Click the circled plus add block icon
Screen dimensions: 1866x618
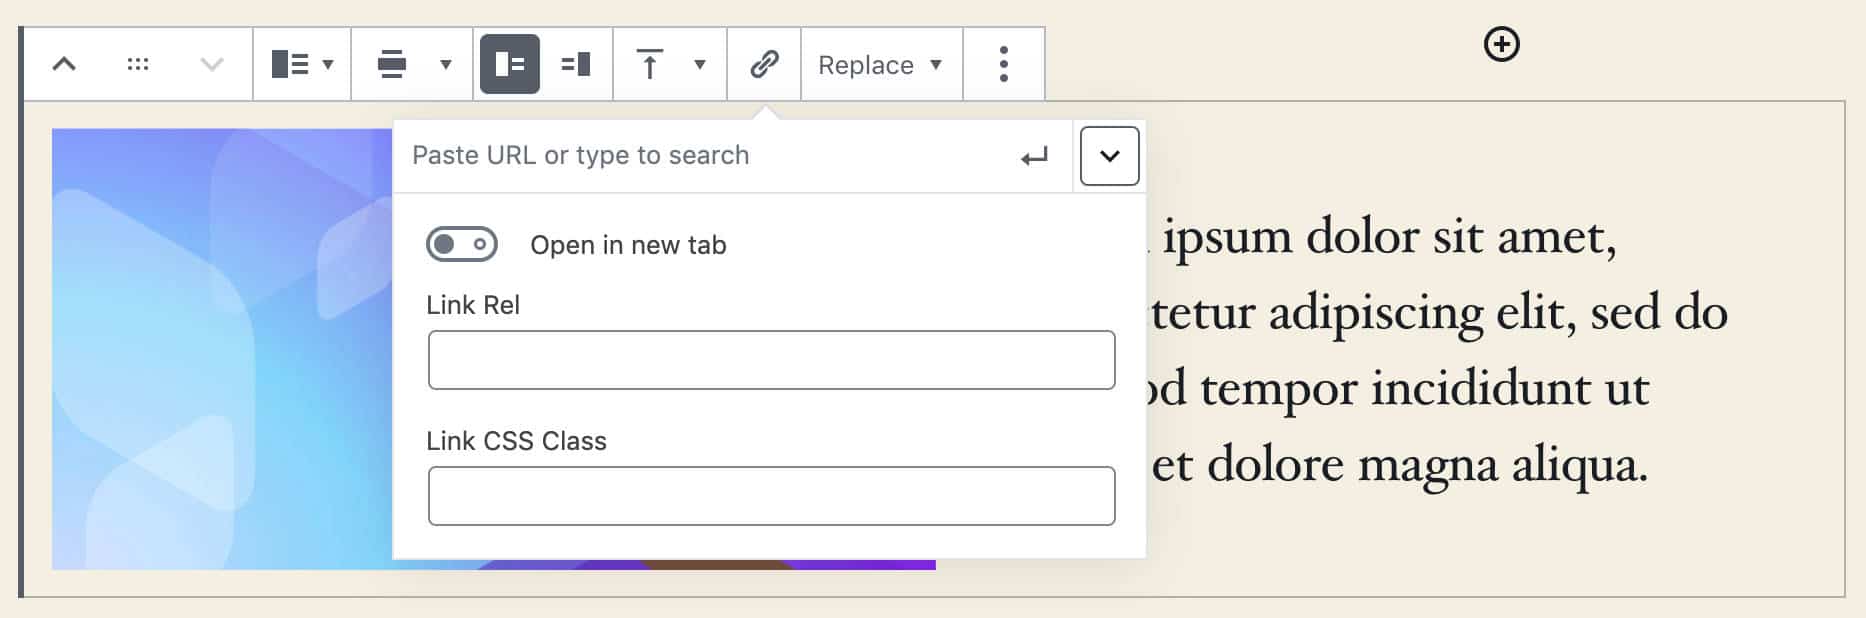(1501, 44)
